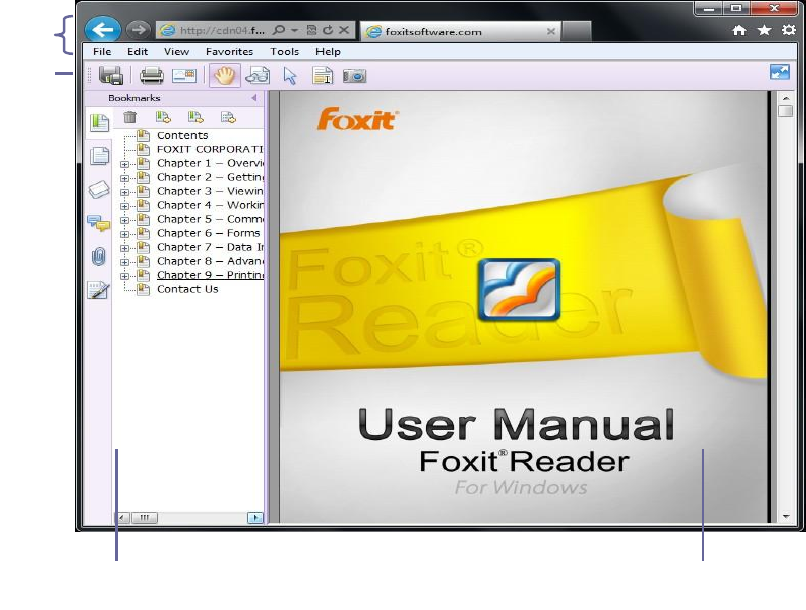The image size is (806, 610).
Task: Collapse the Bookmarks panel arrow
Action: click(254, 98)
